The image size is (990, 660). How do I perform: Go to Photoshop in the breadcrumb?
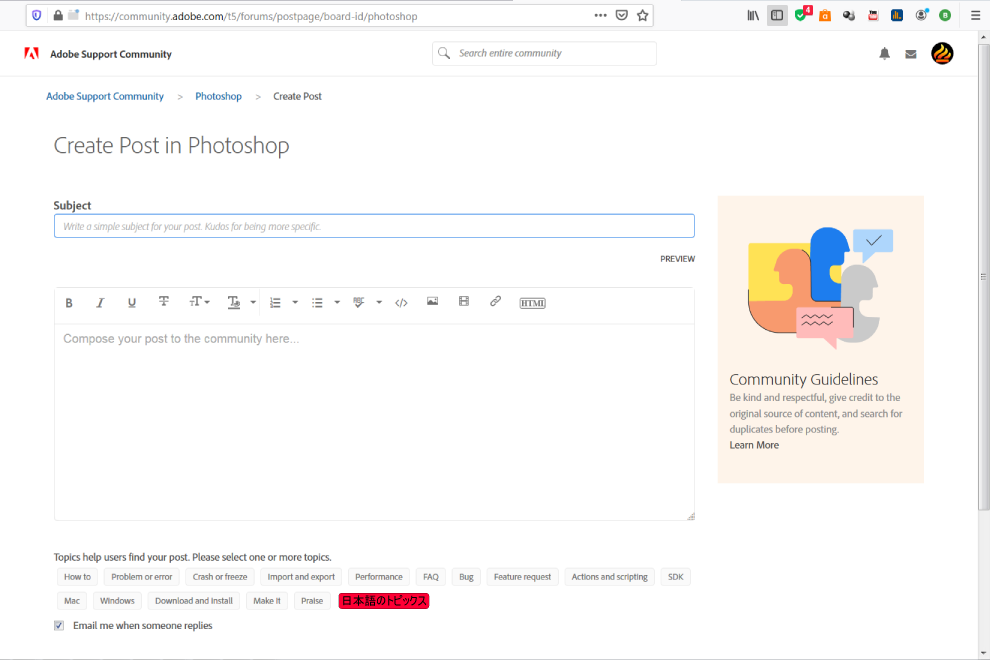[218, 97]
